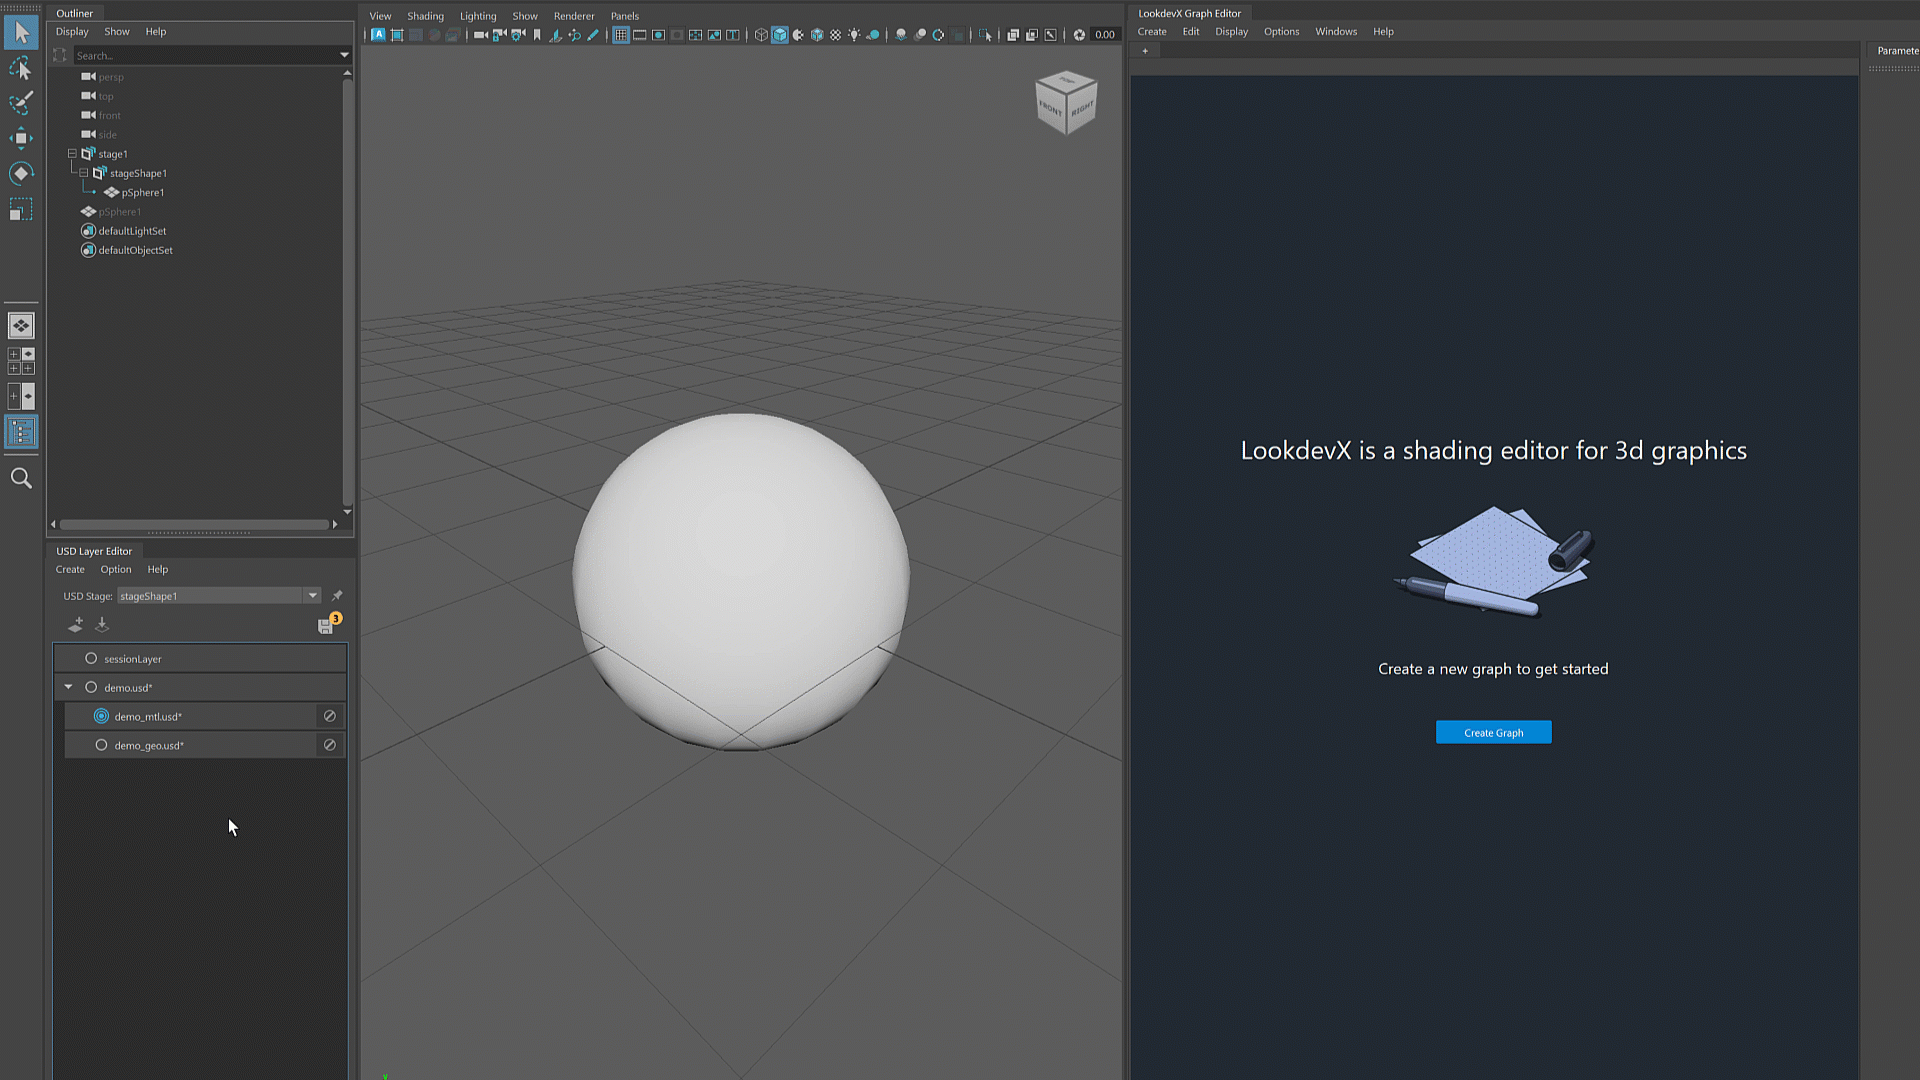
Task: Click the Paint Selection brush tool
Action: pyautogui.click(x=21, y=103)
